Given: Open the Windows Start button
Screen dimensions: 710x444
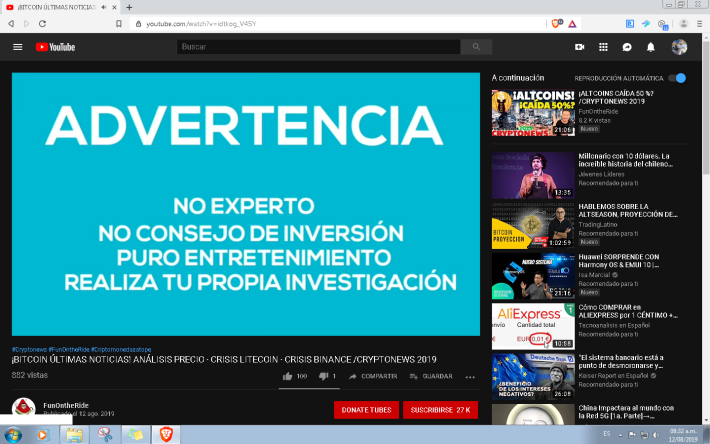Looking at the screenshot, I should coord(13,435).
